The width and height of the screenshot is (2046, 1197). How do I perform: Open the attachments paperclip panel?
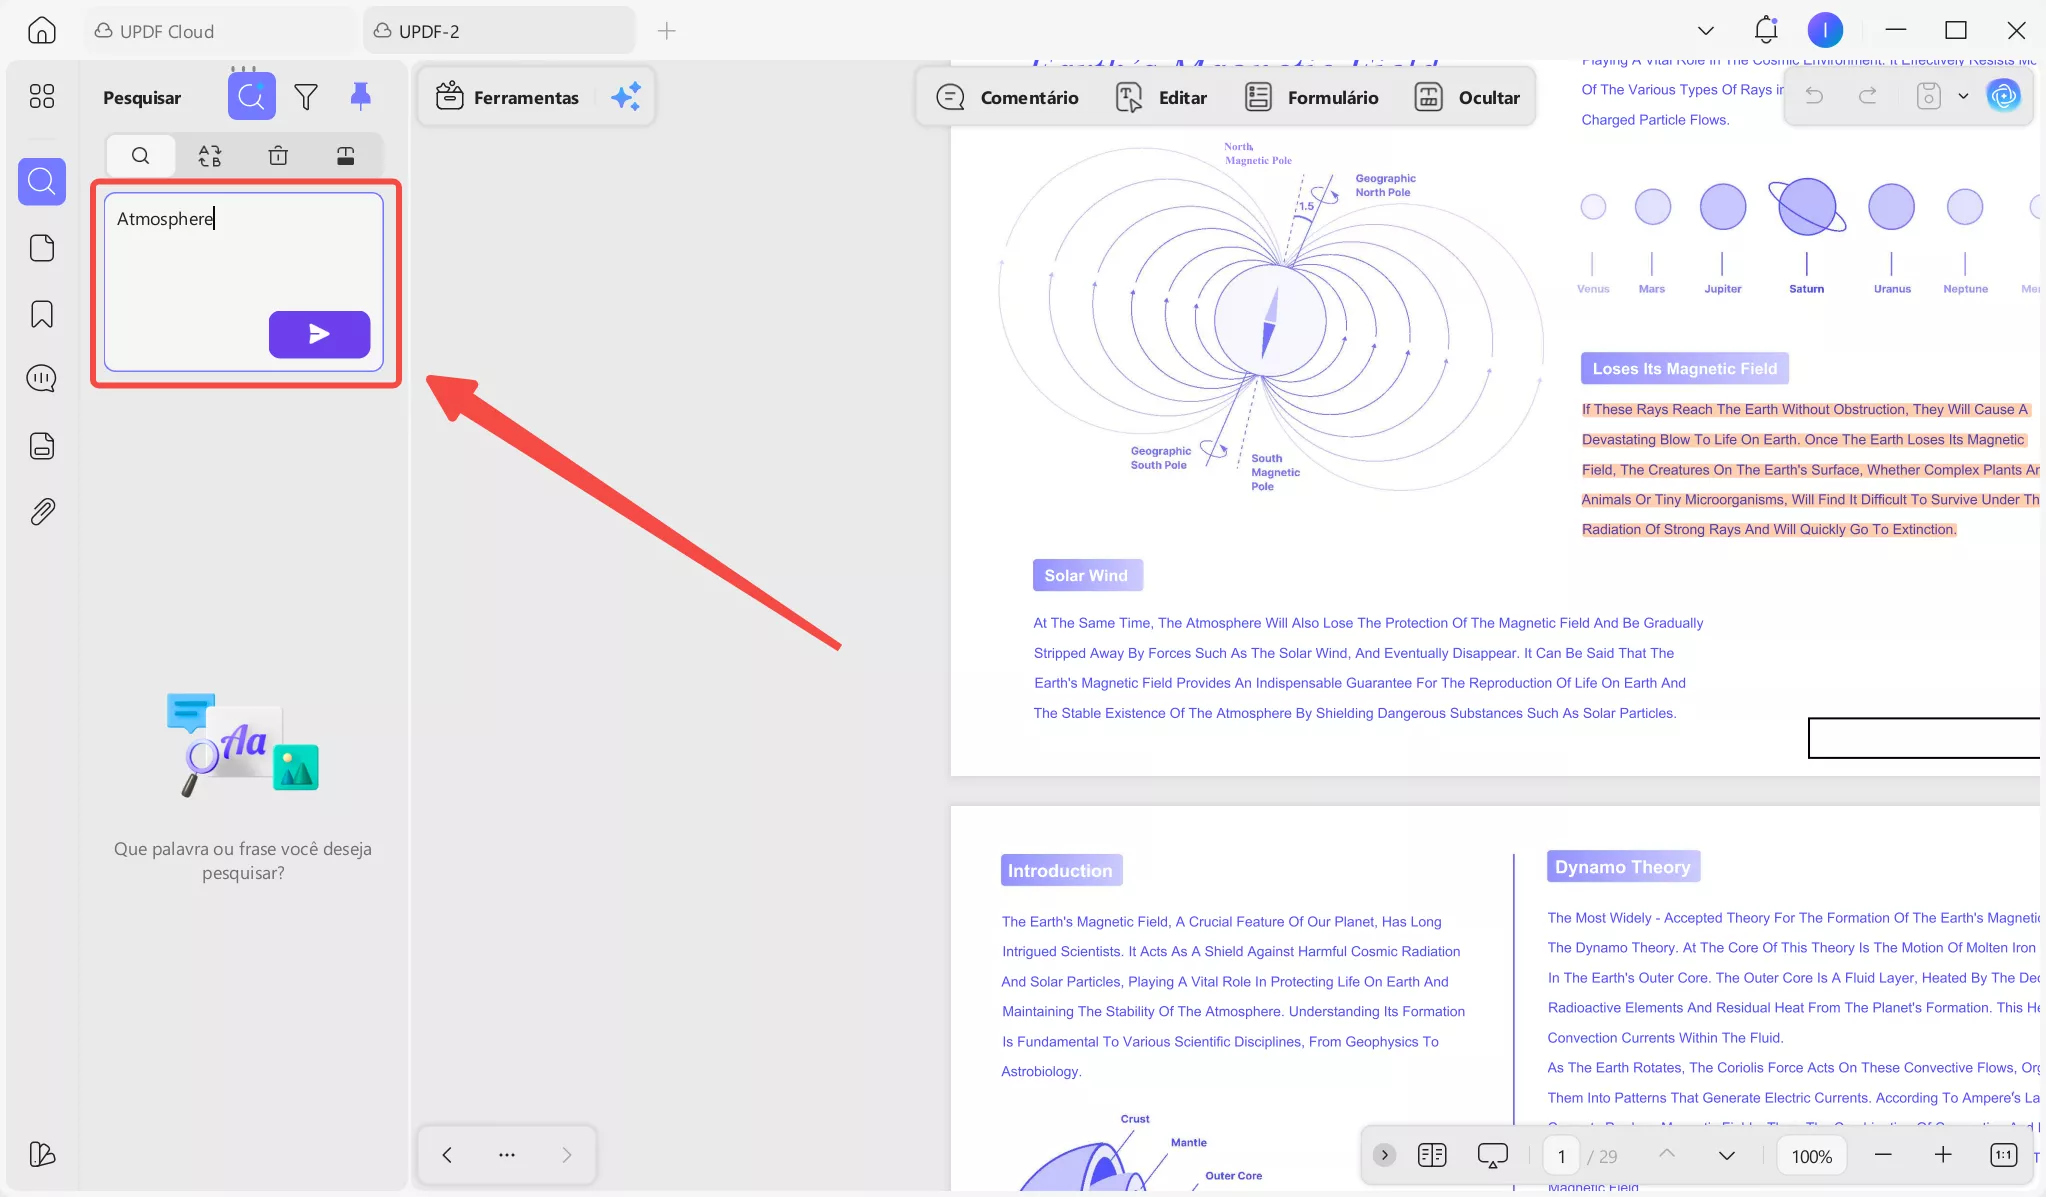point(42,512)
